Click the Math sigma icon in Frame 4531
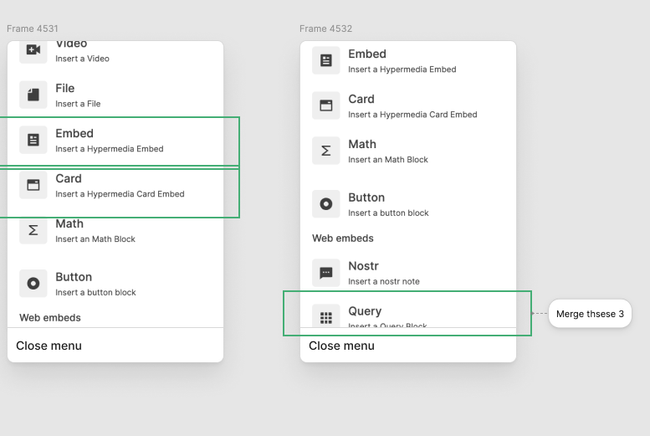The height and width of the screenshot is (436, 650). click(x=33, y=230)
